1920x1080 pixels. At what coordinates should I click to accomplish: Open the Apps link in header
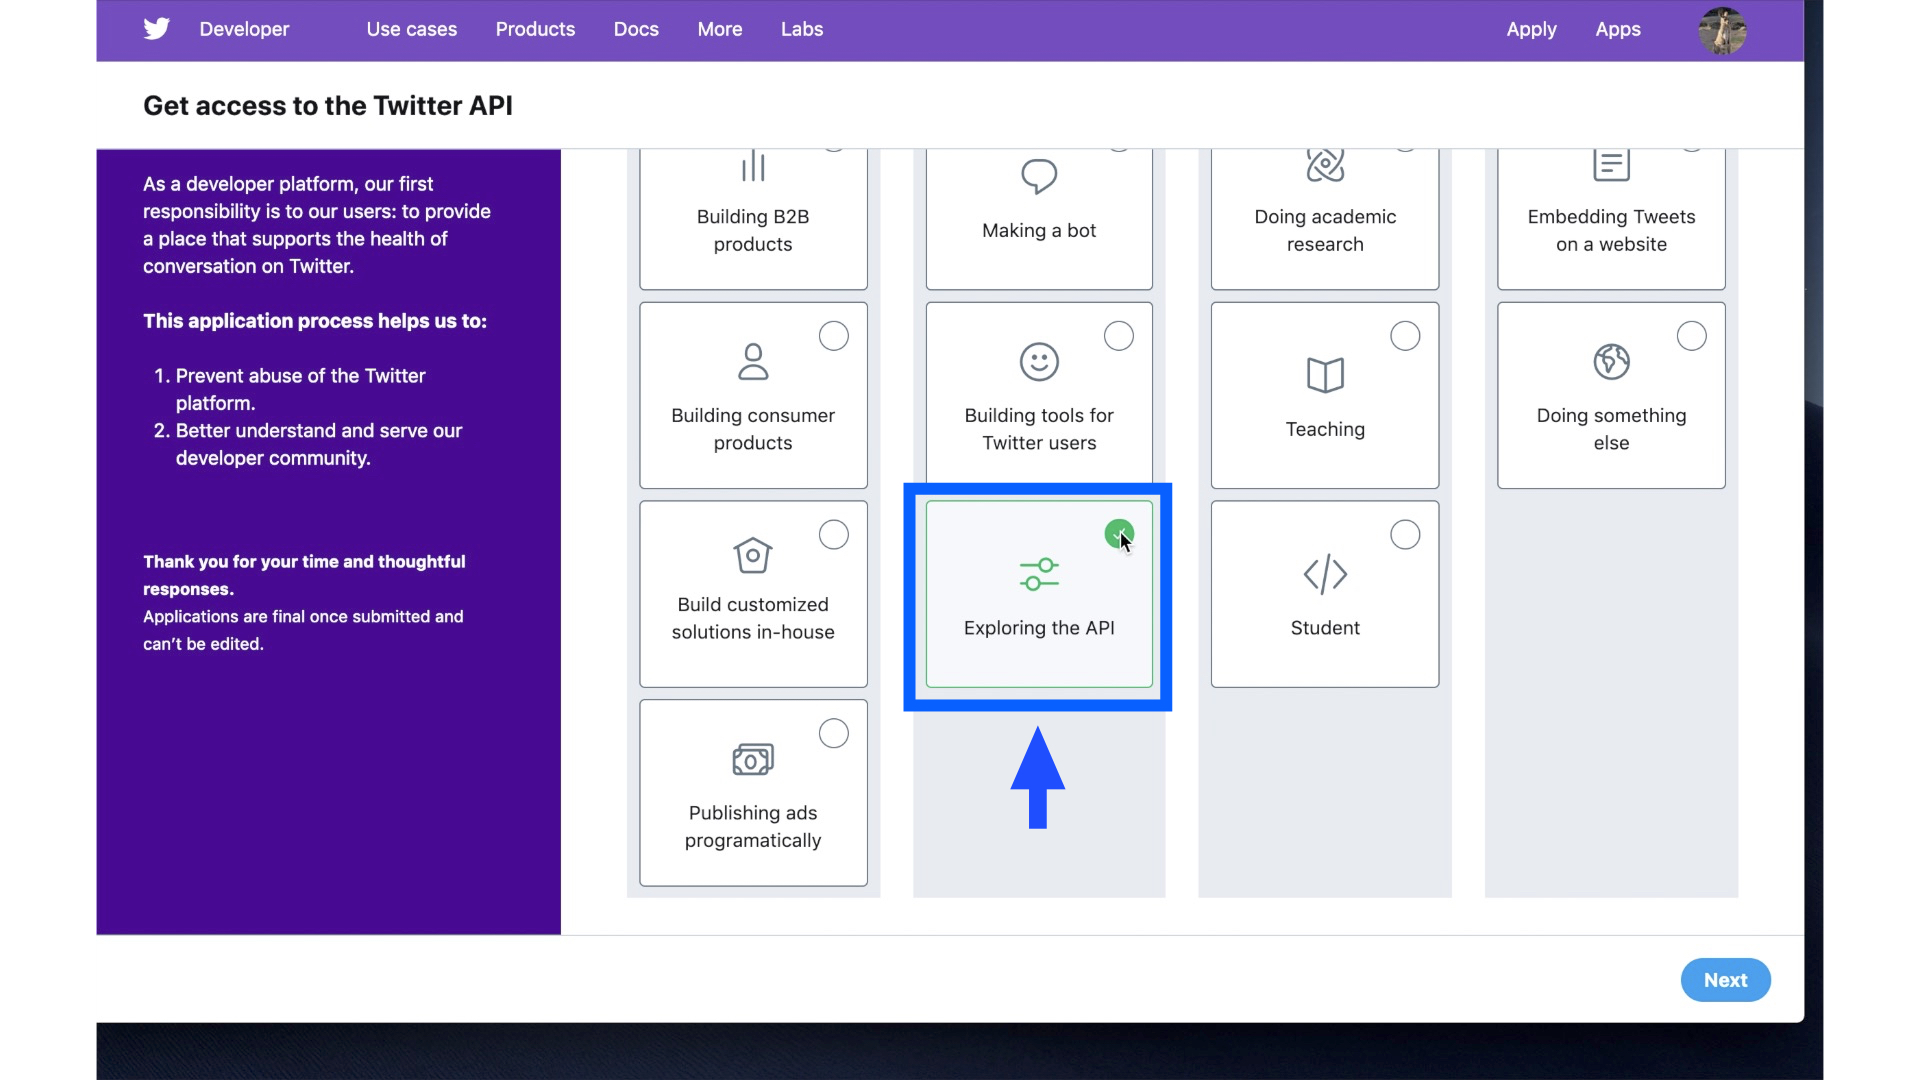coord(1618,29)
